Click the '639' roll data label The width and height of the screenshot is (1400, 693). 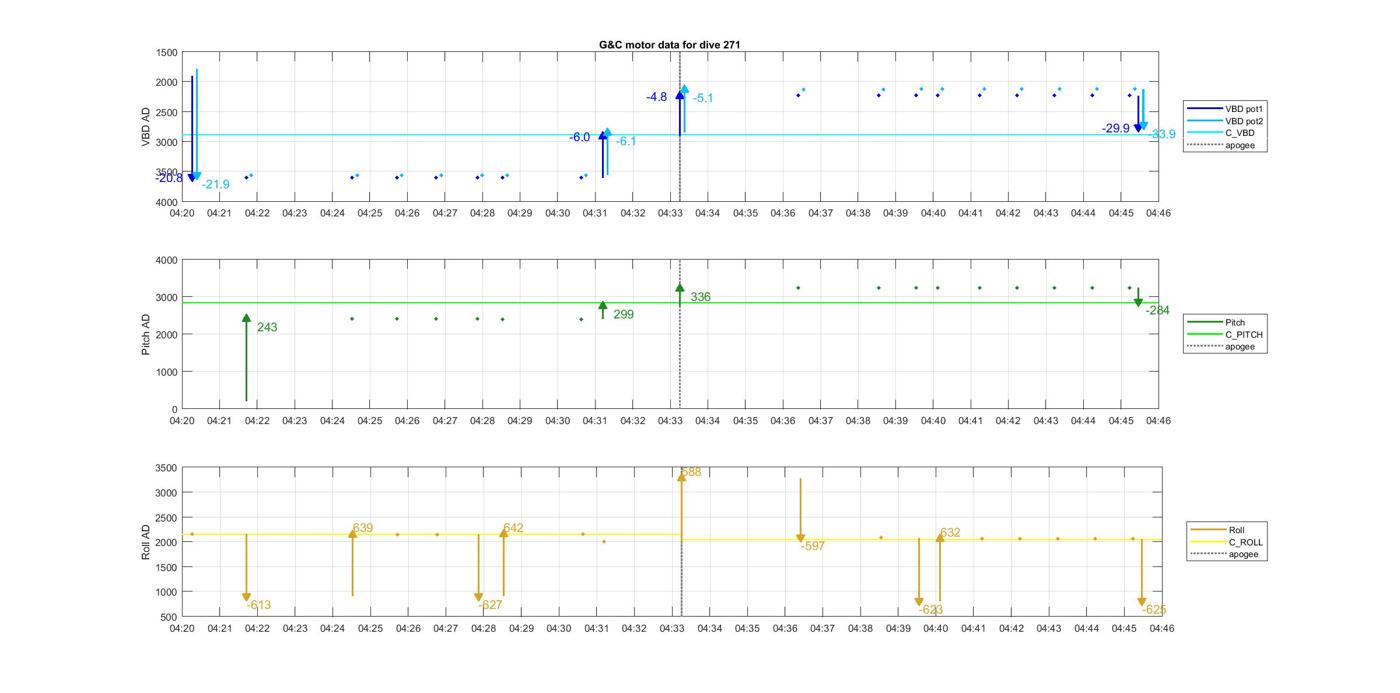point(362,528)
